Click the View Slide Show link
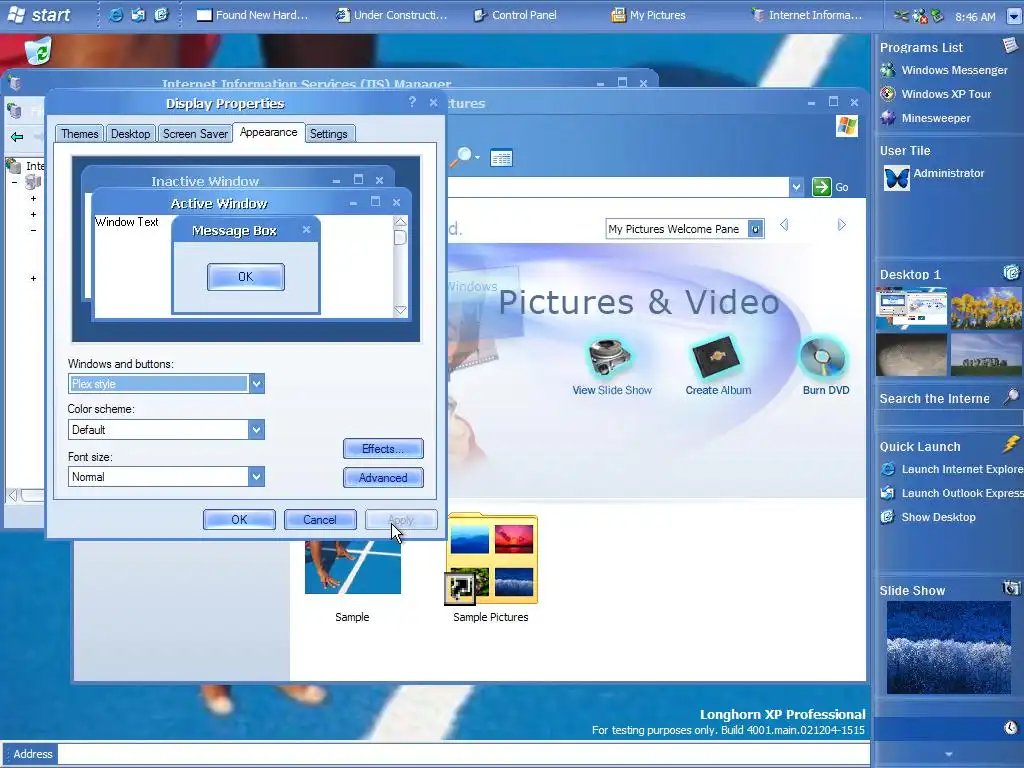 612,390
